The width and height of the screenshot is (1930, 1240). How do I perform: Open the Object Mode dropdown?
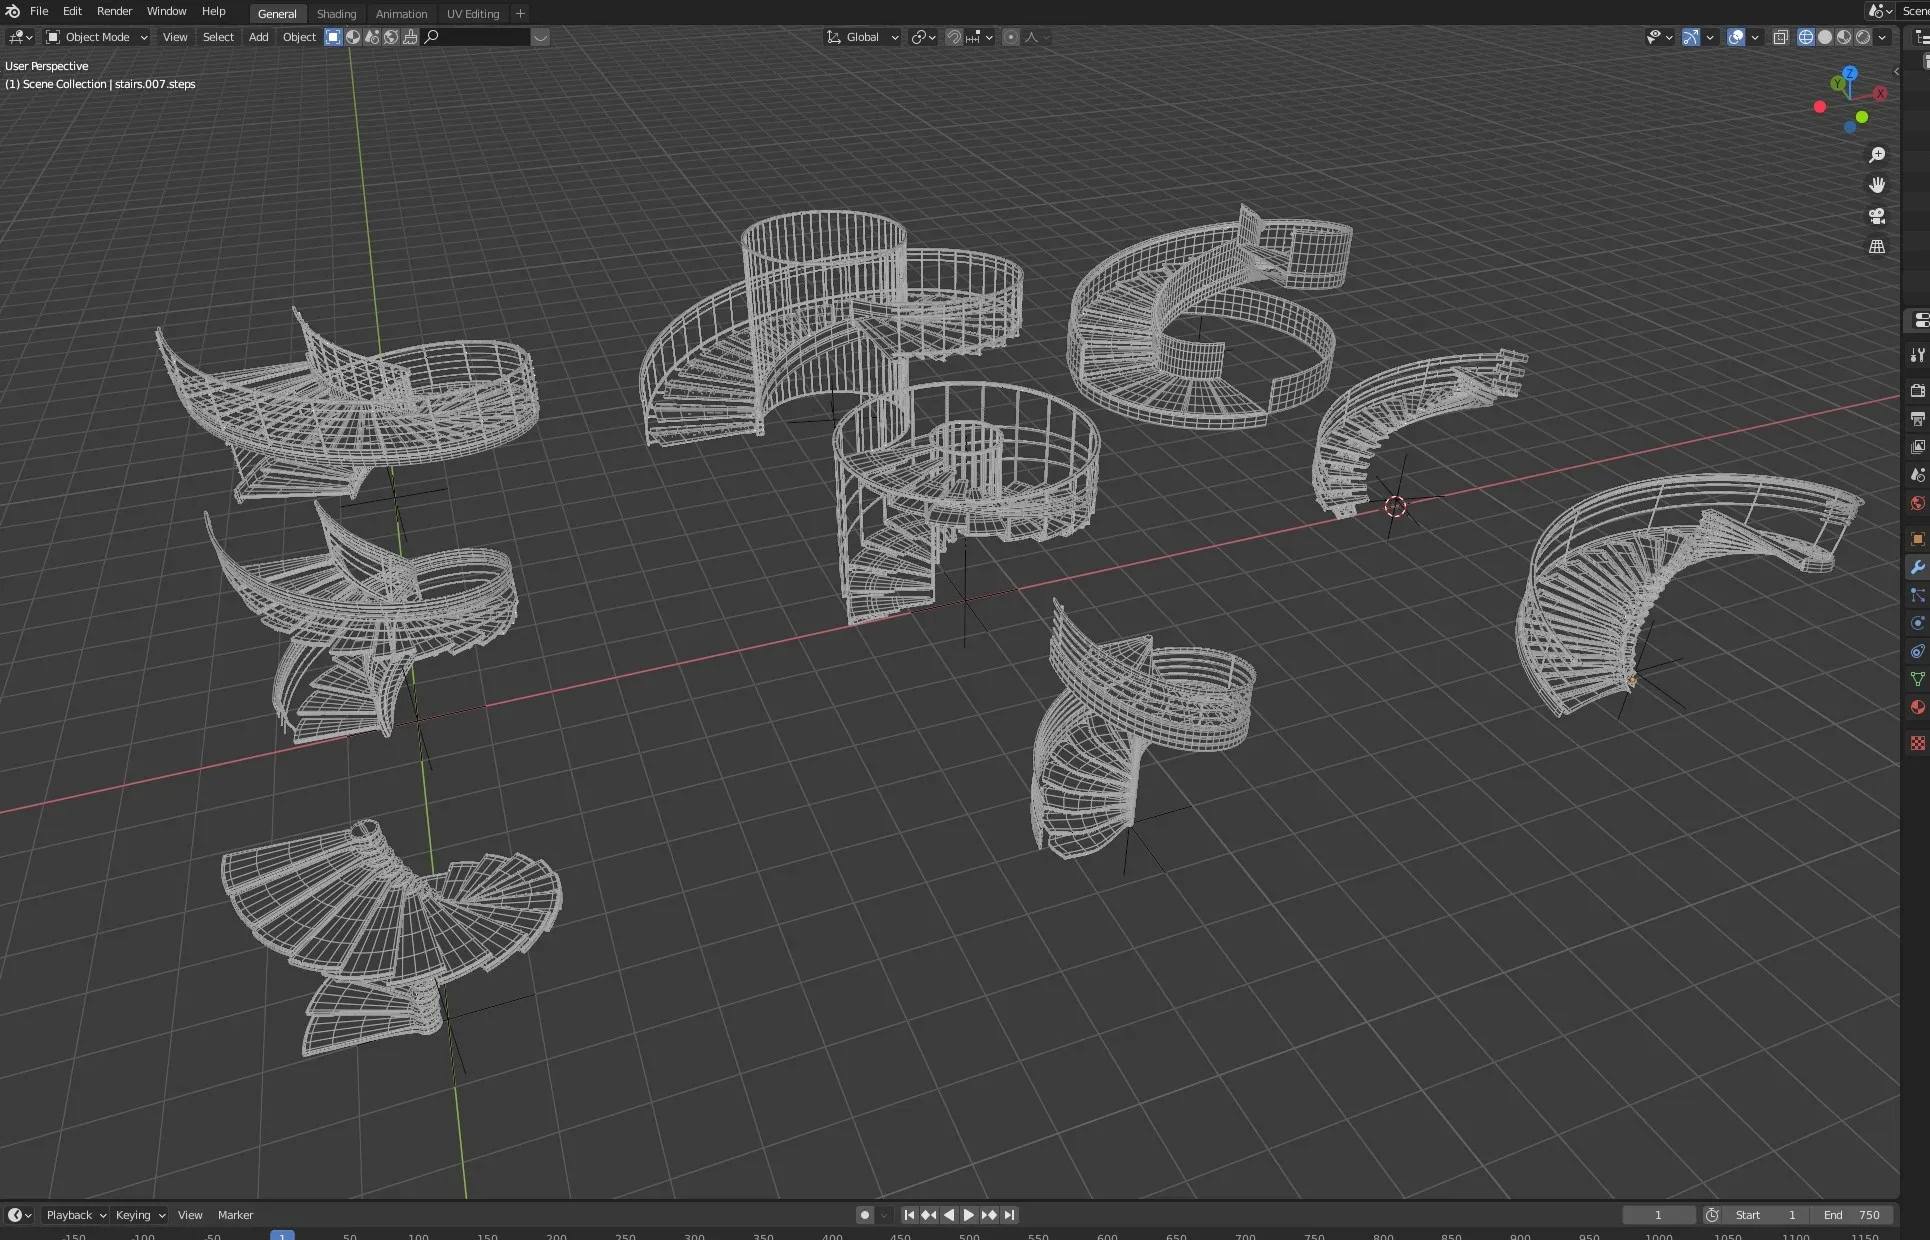[x=95, y=37]
